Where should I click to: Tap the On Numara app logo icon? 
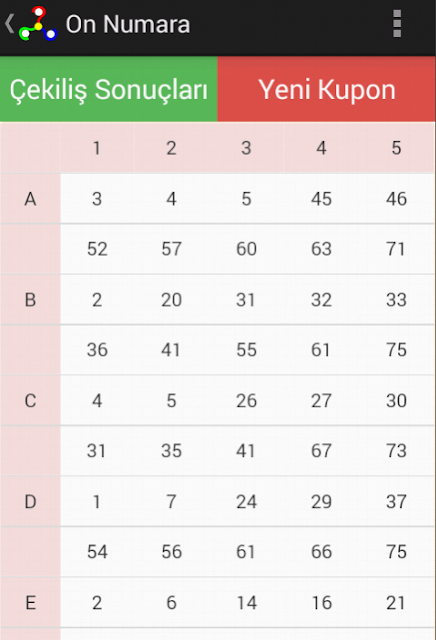38,24
